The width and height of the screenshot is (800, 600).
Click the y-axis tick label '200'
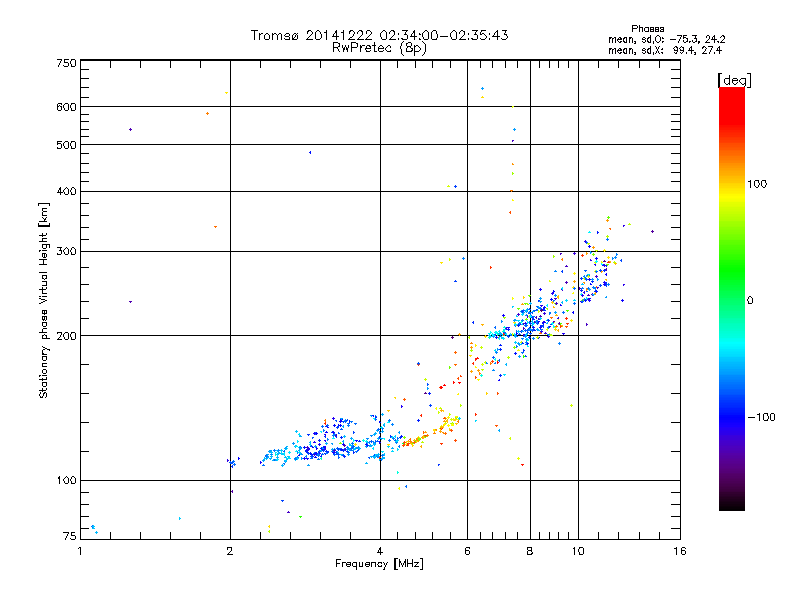[66, 336]
